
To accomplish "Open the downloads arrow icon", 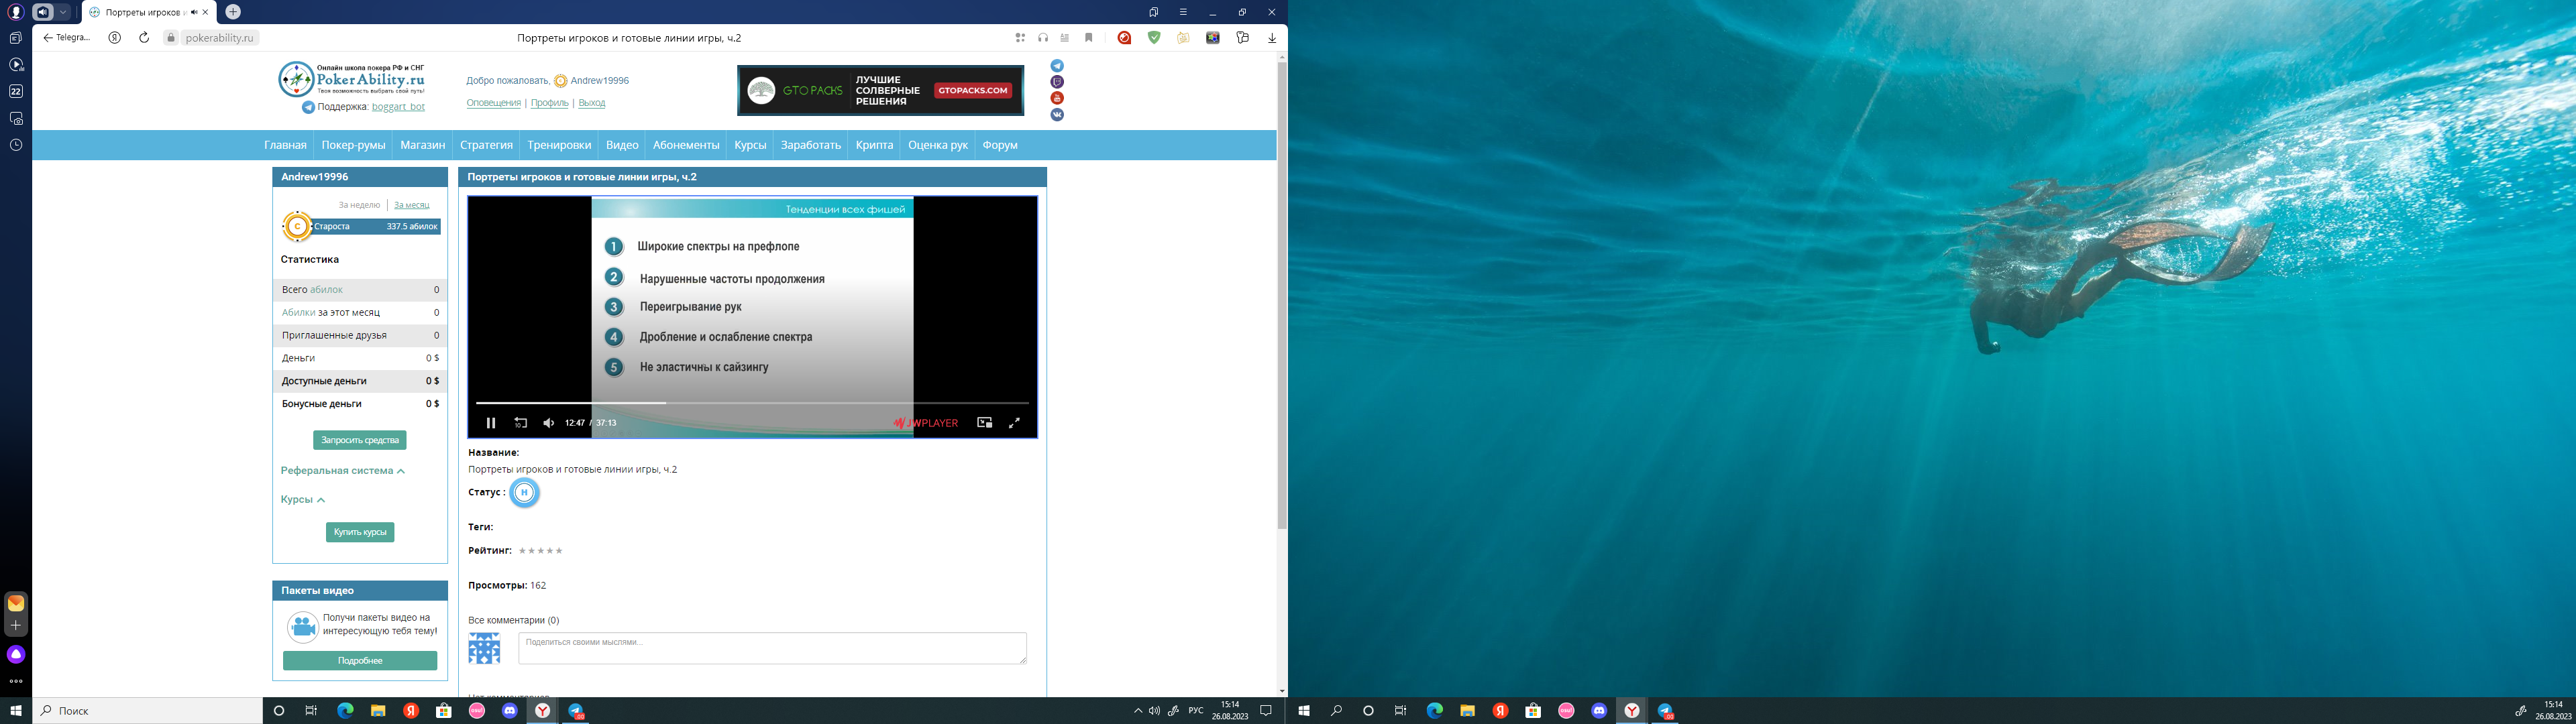I will (x=1272, y=38).
